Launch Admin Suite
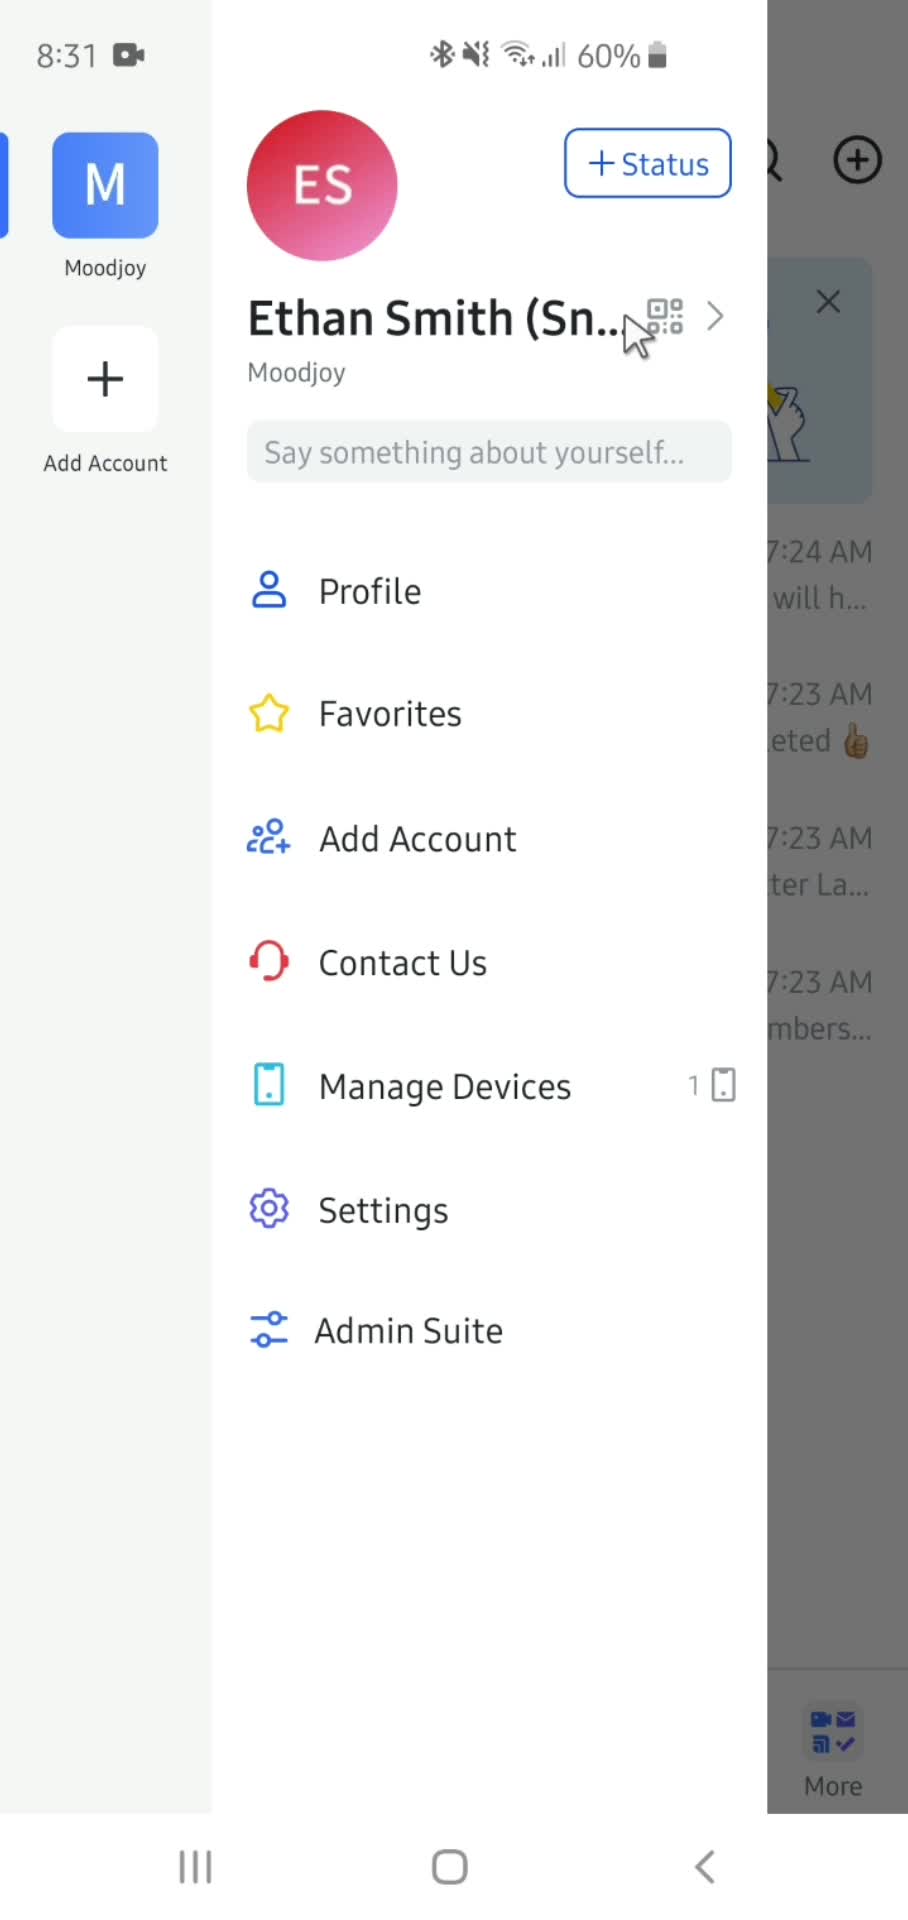The height and width of the screenshot is (1920, 908). point(489,1330)
